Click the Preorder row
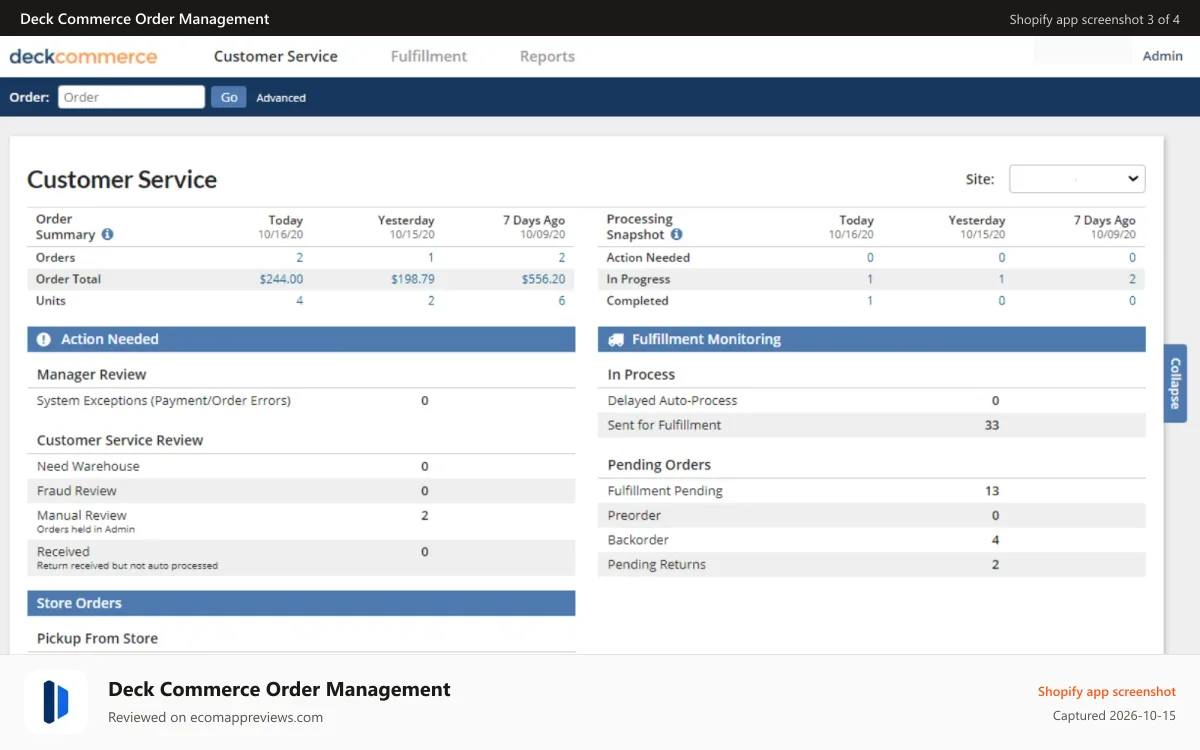Screen dimensions: 1200x750 tap(872, 516)
